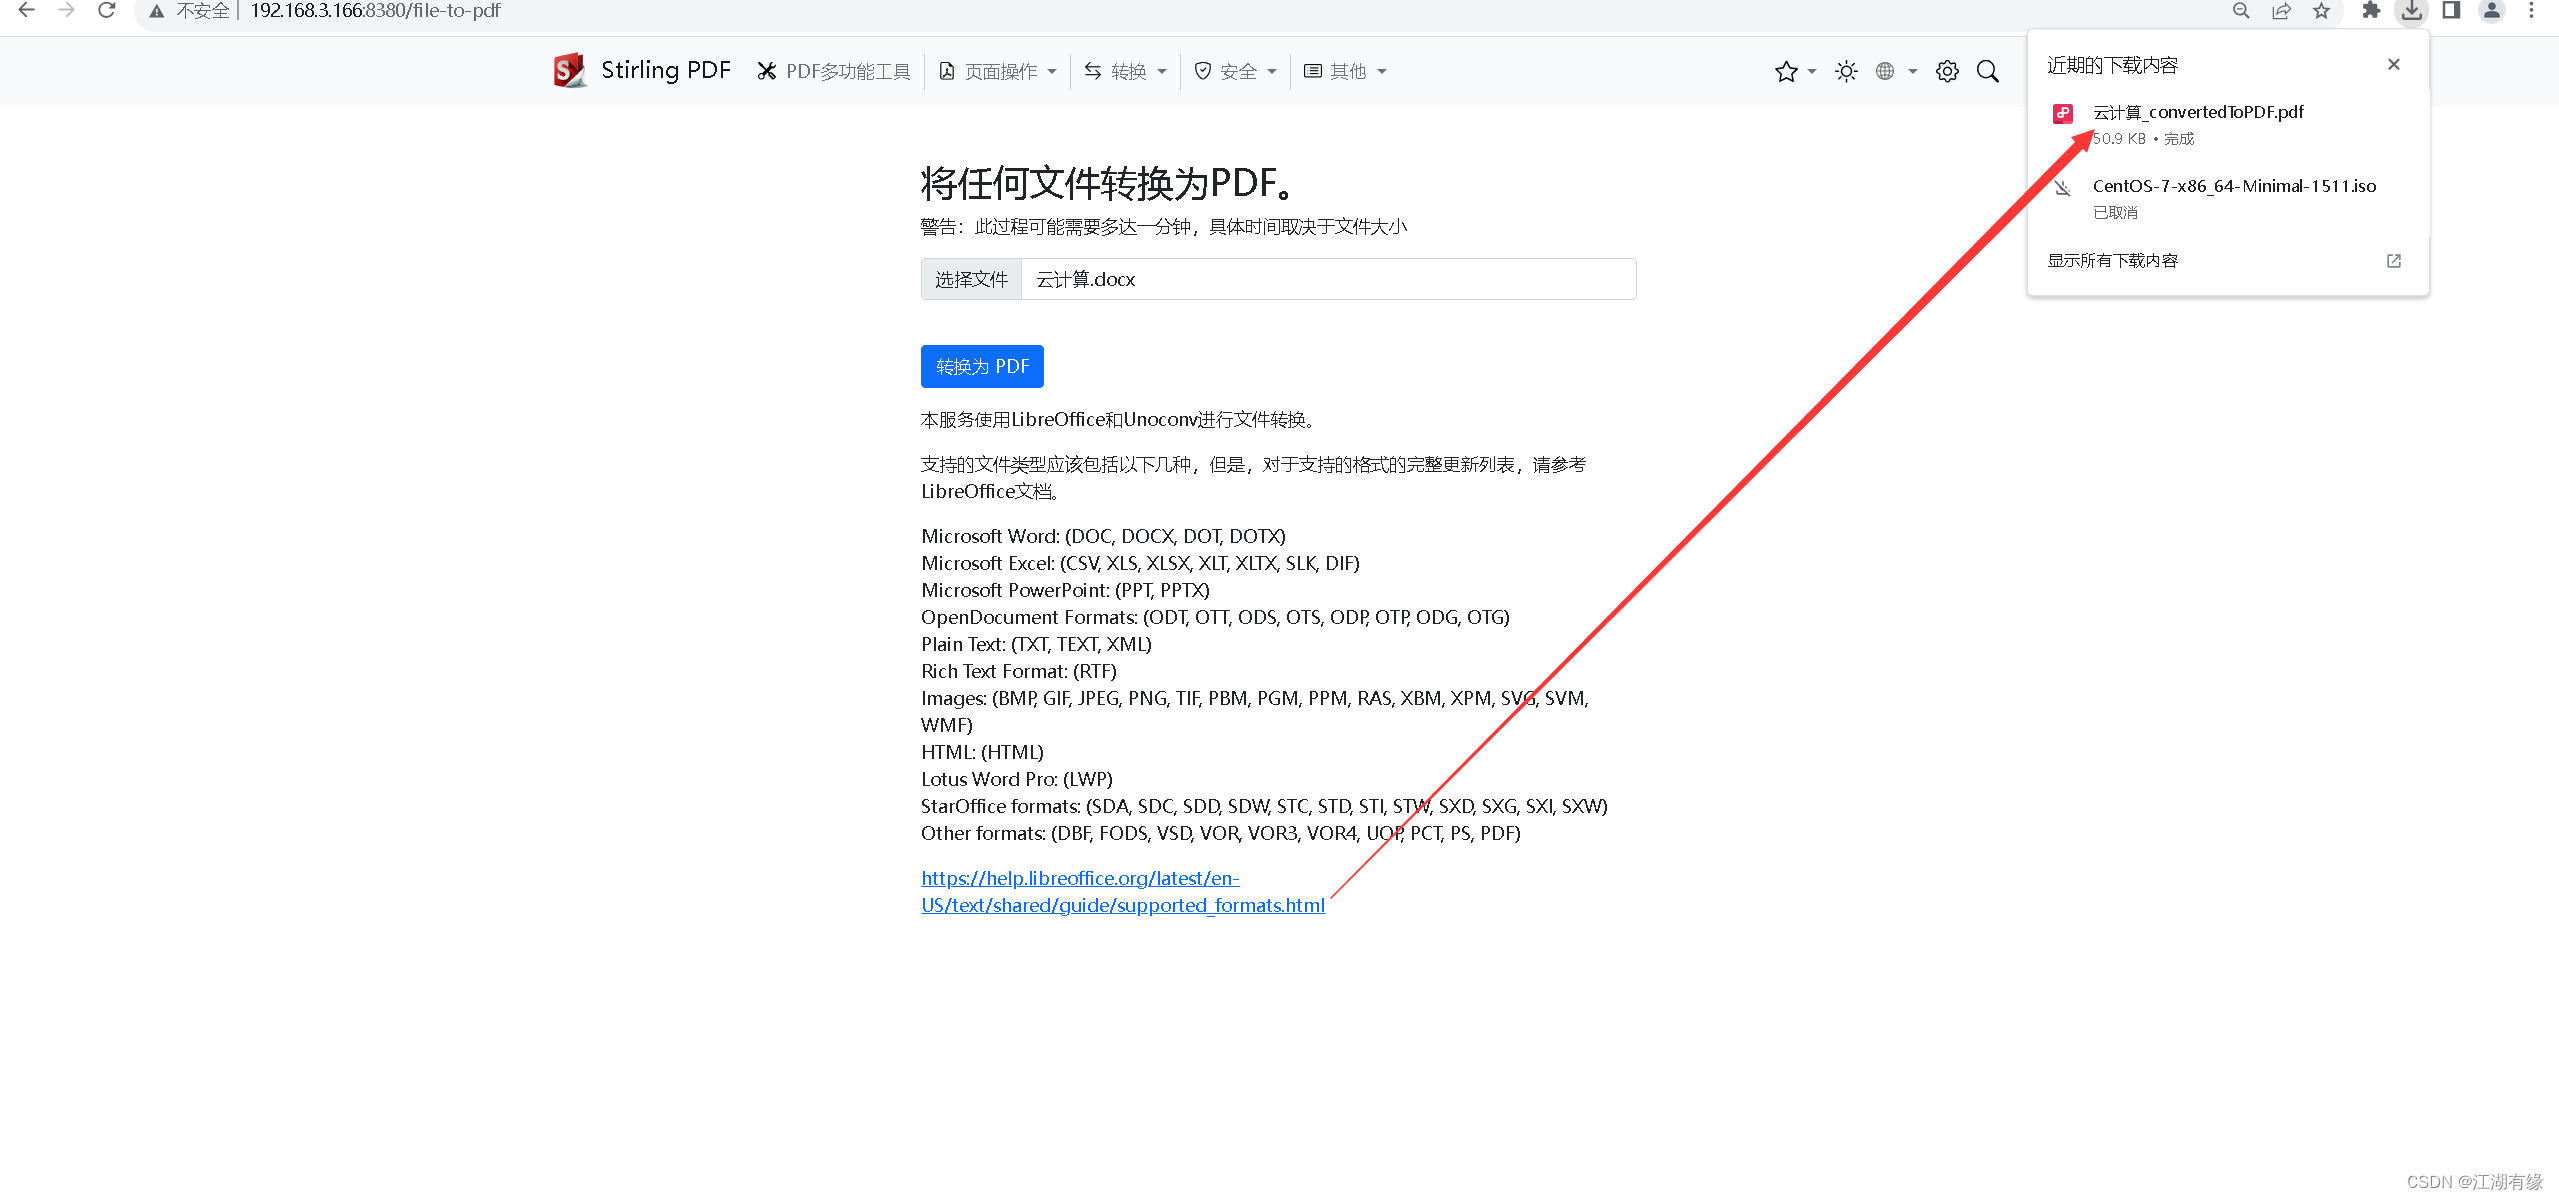The image size is (2559, 1200).
Task: Open 云计算_convertedToPDF.pdf download
Action: 2198,112
